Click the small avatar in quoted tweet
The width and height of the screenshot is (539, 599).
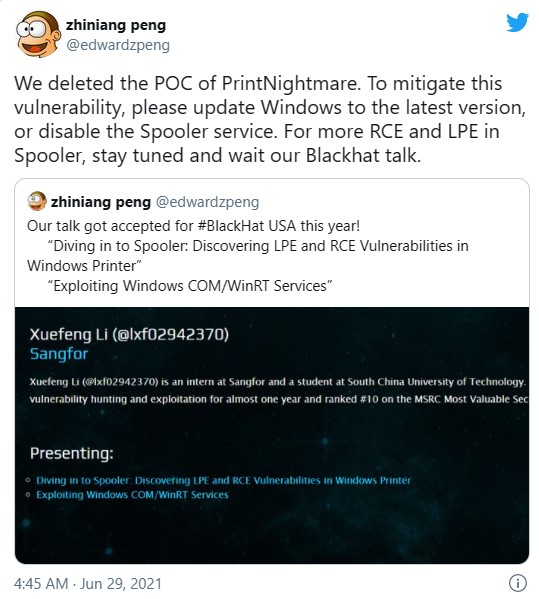[x=37, y=201]
